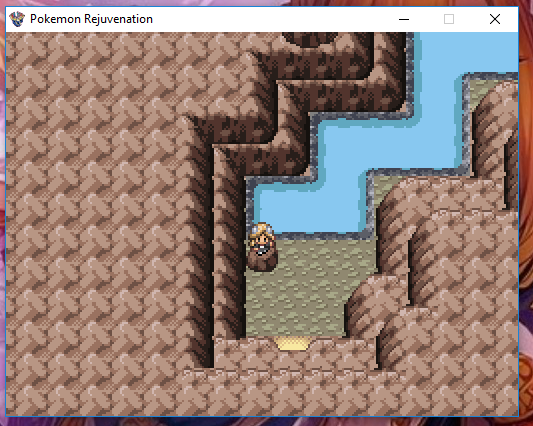Close the Pokemon Rejuvenation window
This screenshot has height=426, width=533.
(x=495, y=19)
